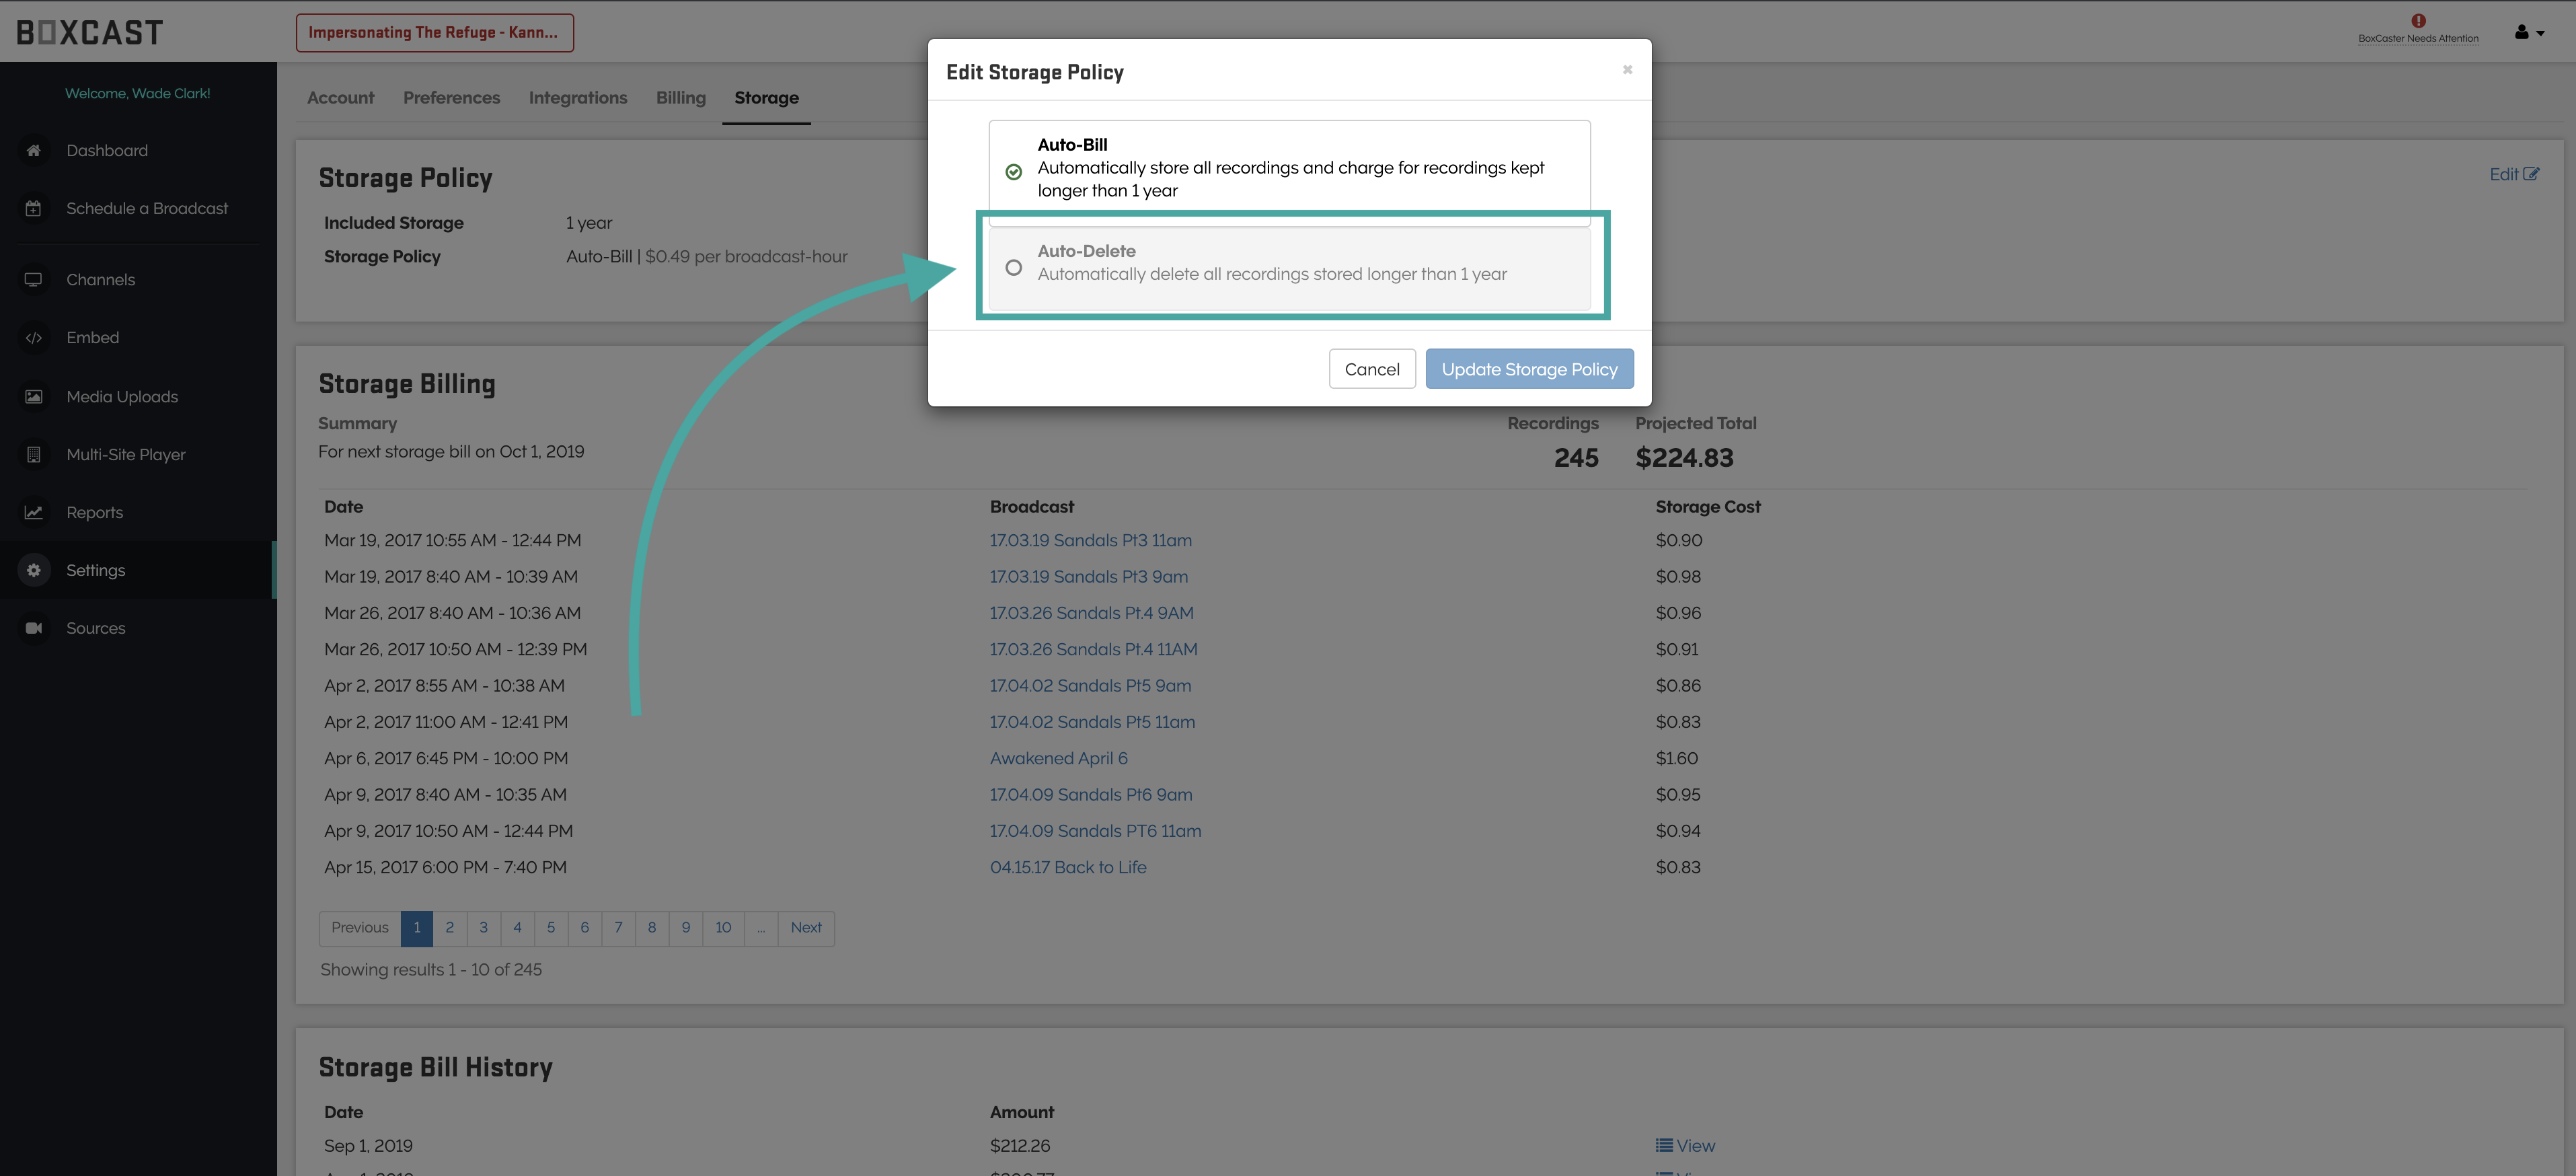Open the Awakened April 6 broadcast link

(1058, 758)
